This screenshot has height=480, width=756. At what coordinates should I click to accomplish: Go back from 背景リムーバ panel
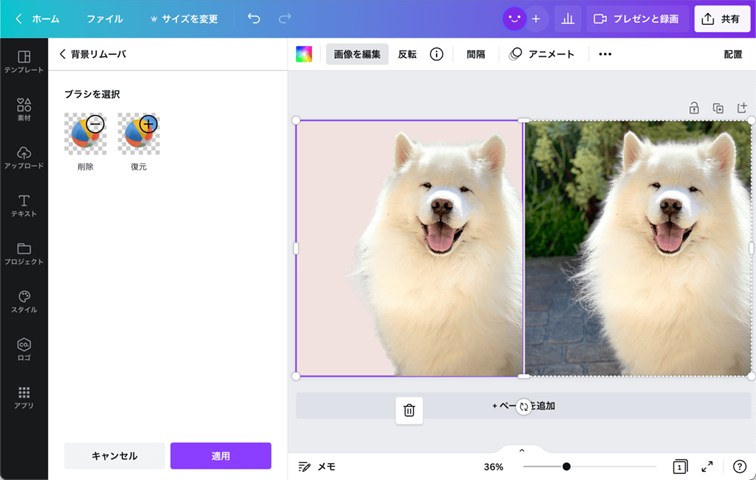[63, 54]
